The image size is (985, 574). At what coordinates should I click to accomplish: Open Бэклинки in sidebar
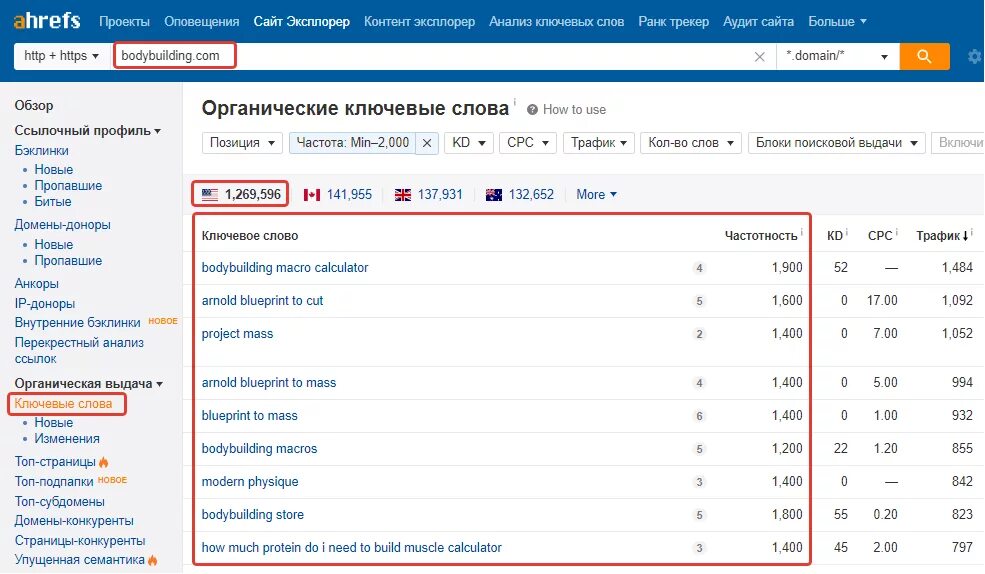point(41,151)
